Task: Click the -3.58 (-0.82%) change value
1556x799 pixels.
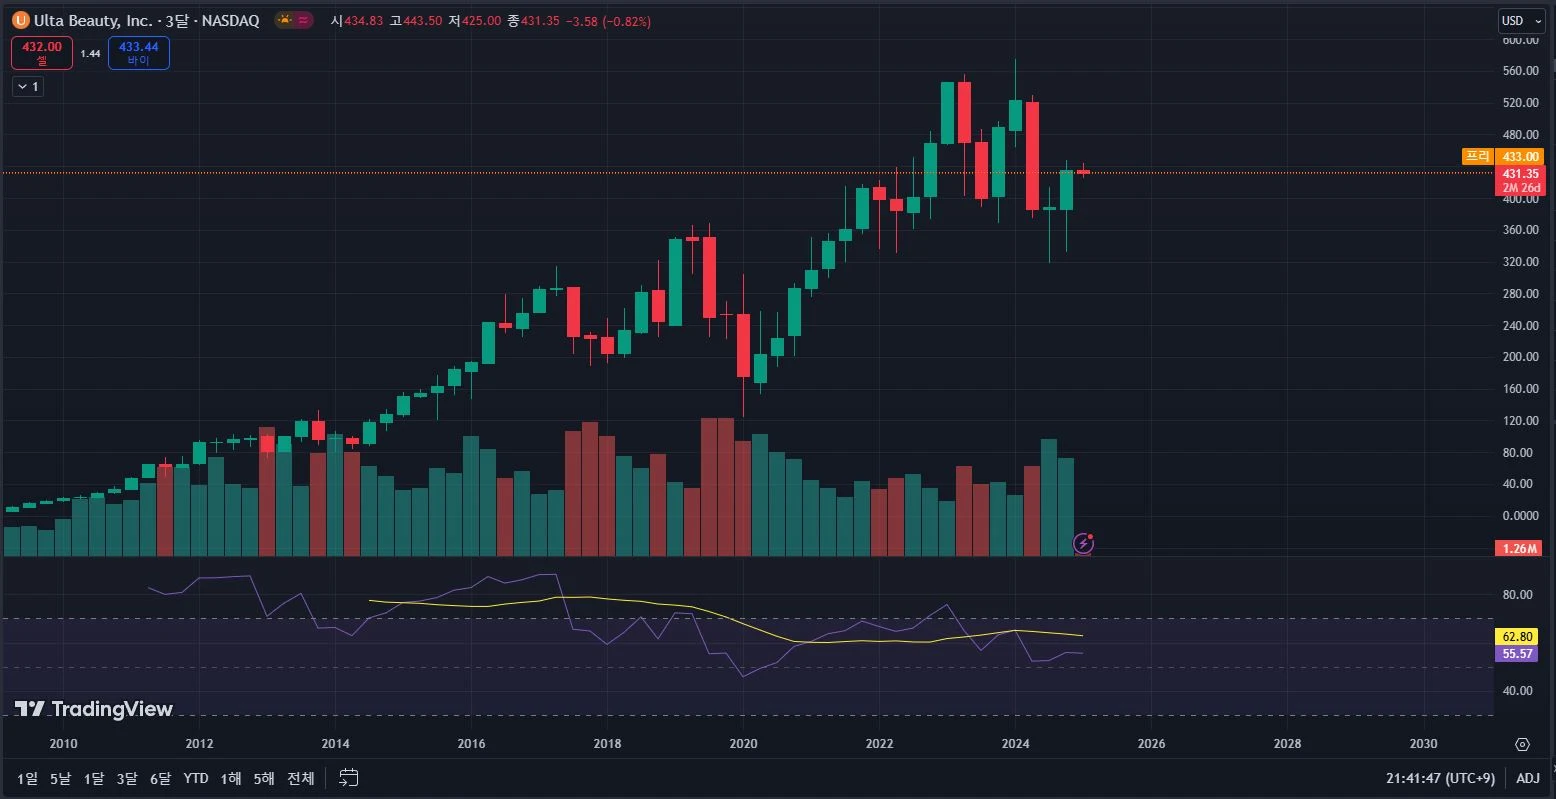Action: coord(608,21)
